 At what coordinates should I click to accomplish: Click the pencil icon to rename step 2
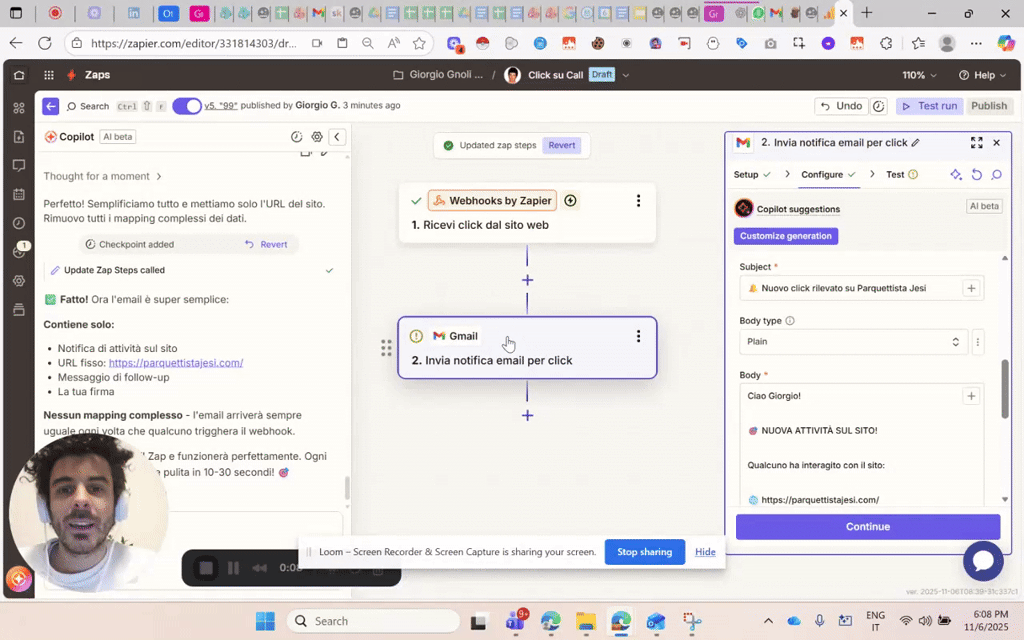[x=915, y=143]
